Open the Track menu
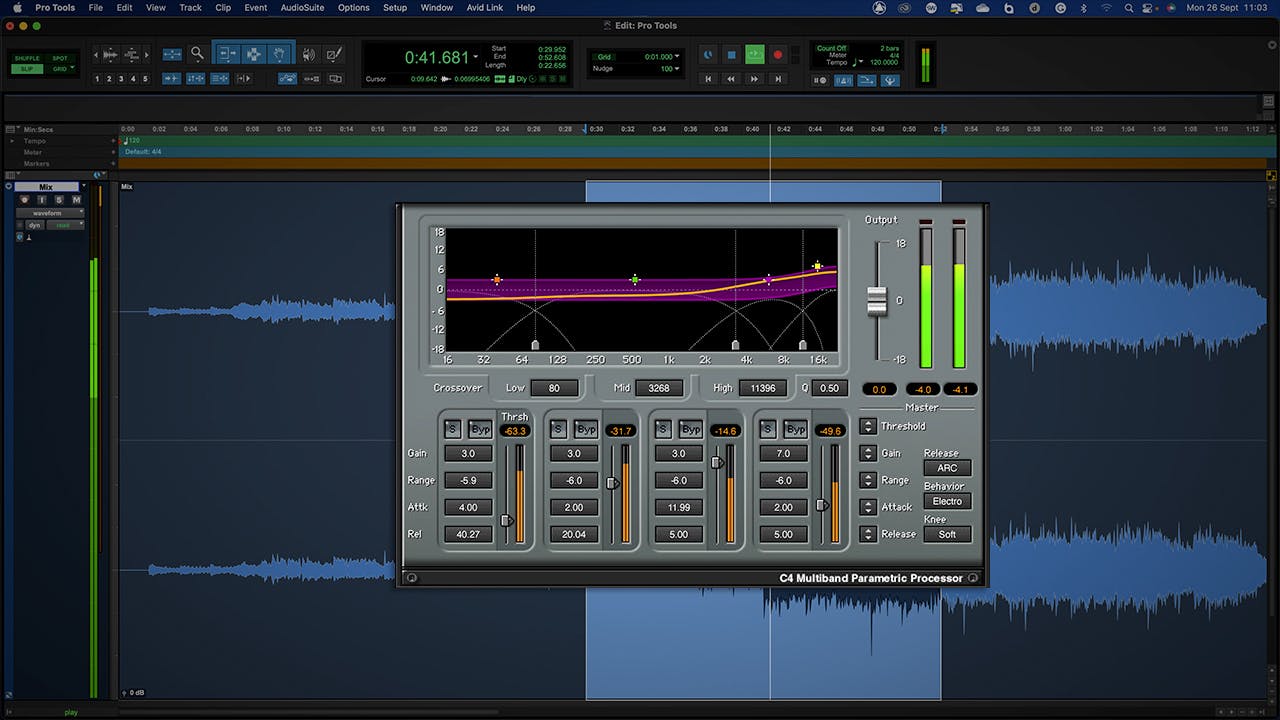1280x720 pixels. pos(190,7)
